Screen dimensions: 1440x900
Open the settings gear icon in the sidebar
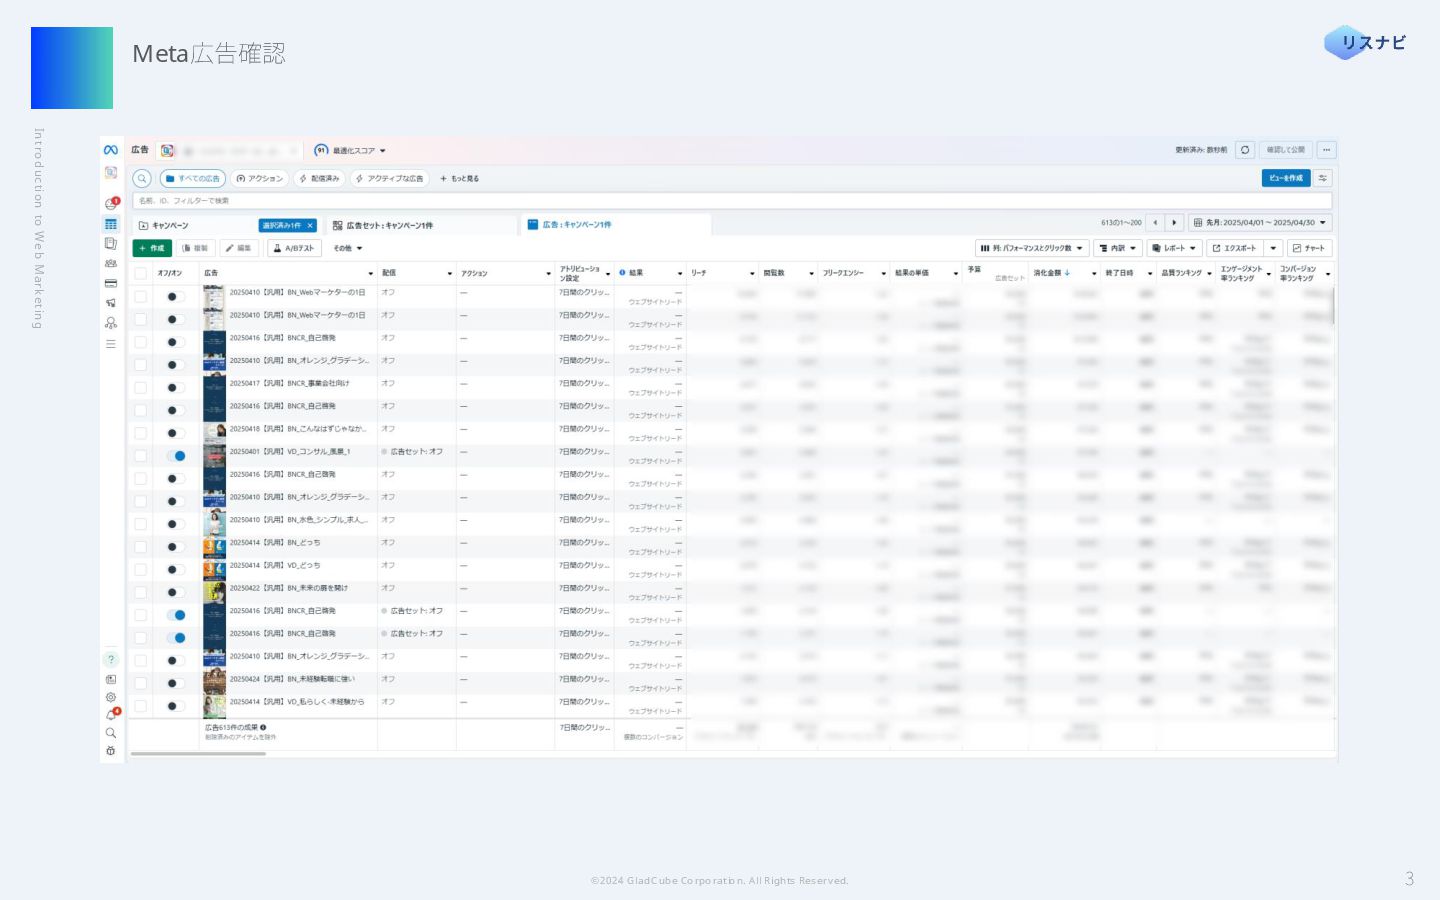111,698
